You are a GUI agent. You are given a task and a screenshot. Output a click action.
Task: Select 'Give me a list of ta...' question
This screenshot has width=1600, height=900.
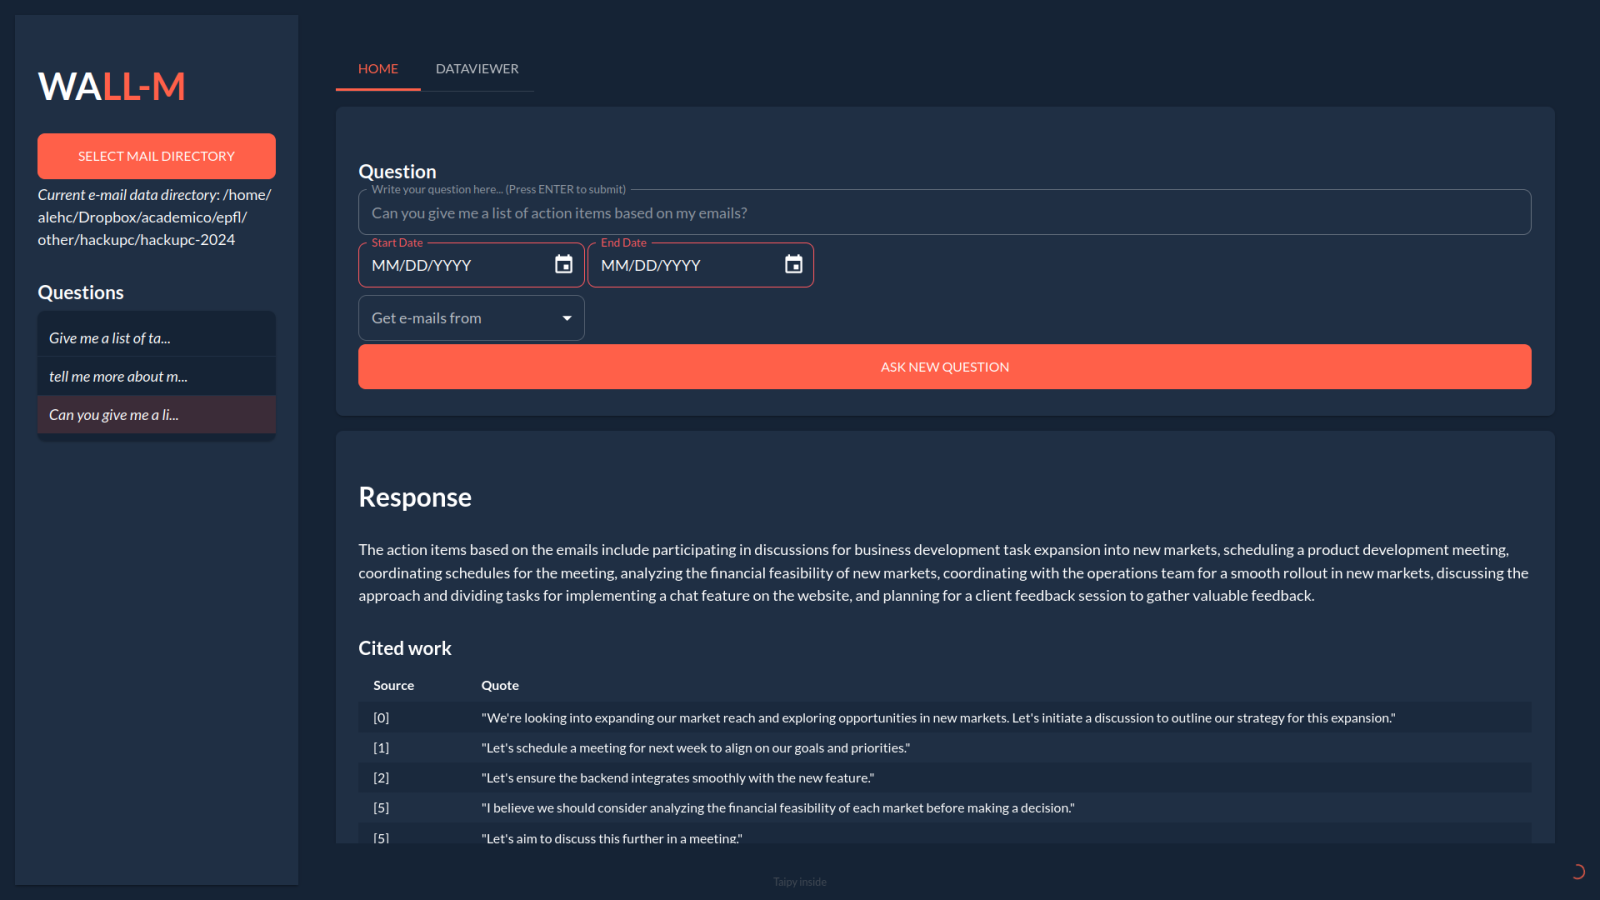tap(156, 338)
